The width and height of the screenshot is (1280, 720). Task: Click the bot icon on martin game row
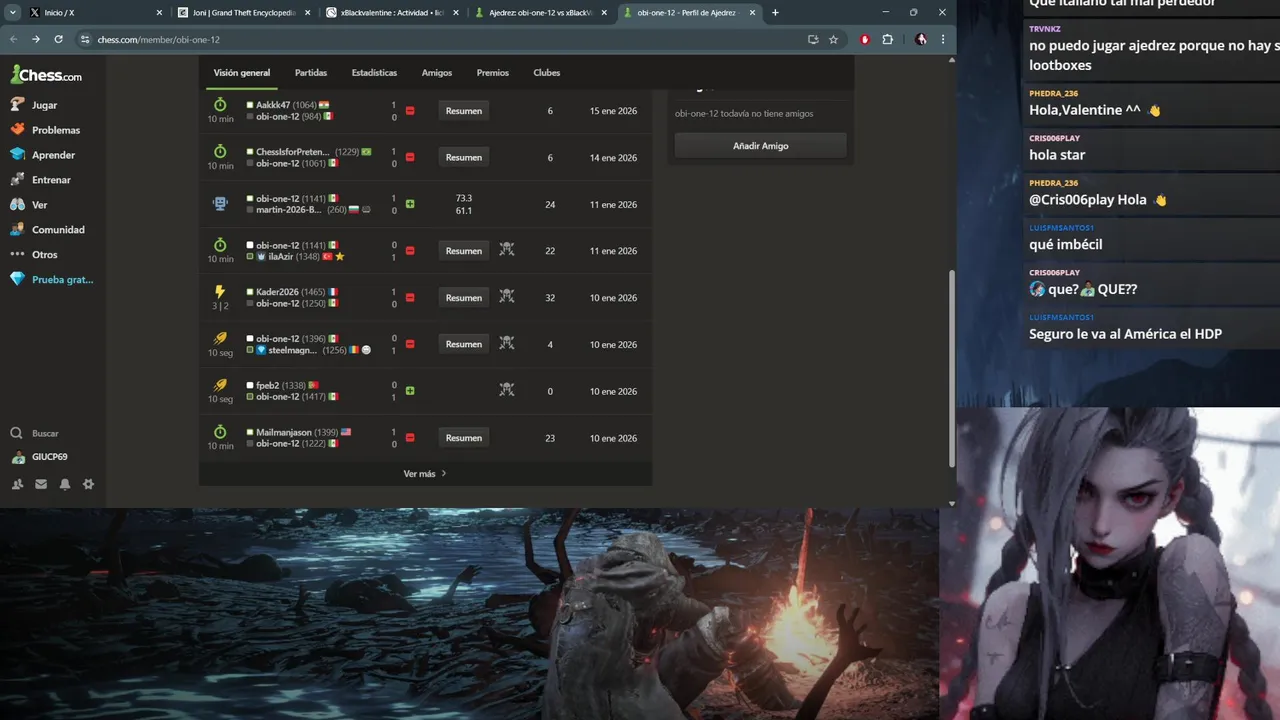220,204
